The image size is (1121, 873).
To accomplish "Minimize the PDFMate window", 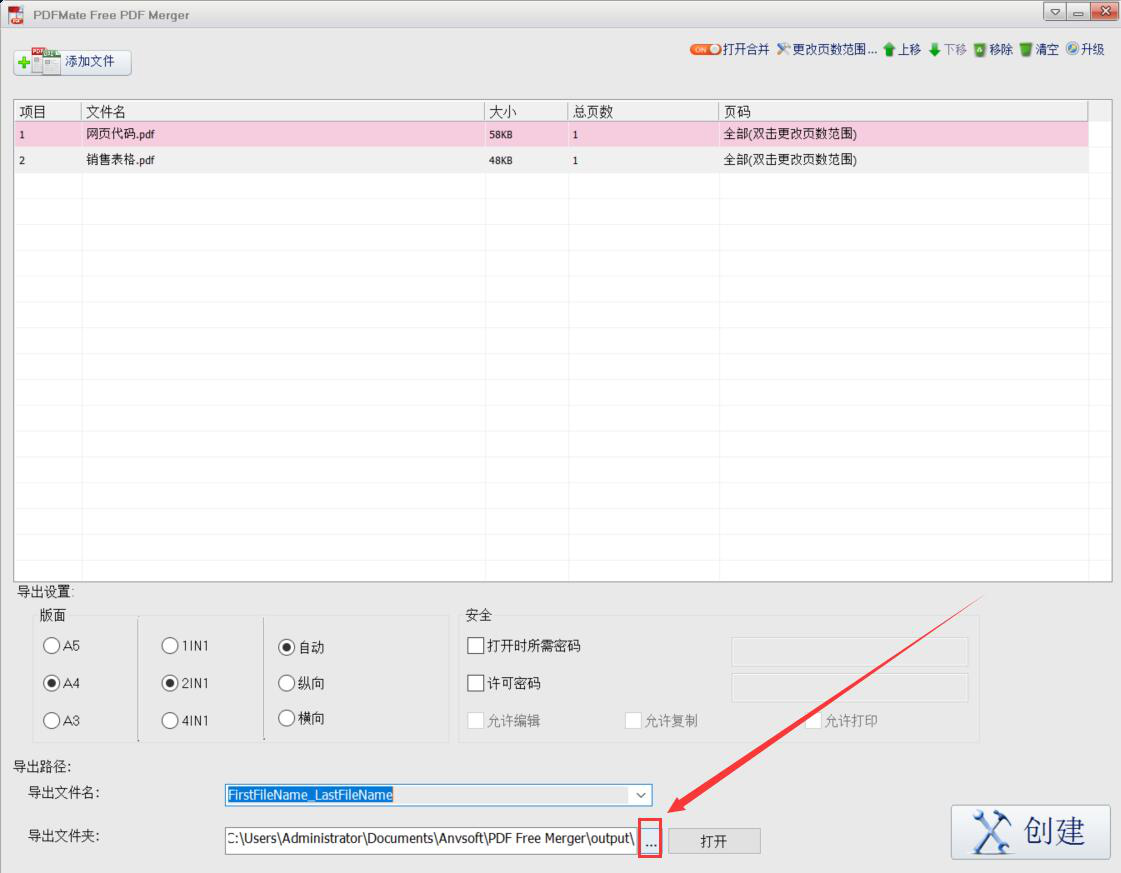I will point(1078,12).
